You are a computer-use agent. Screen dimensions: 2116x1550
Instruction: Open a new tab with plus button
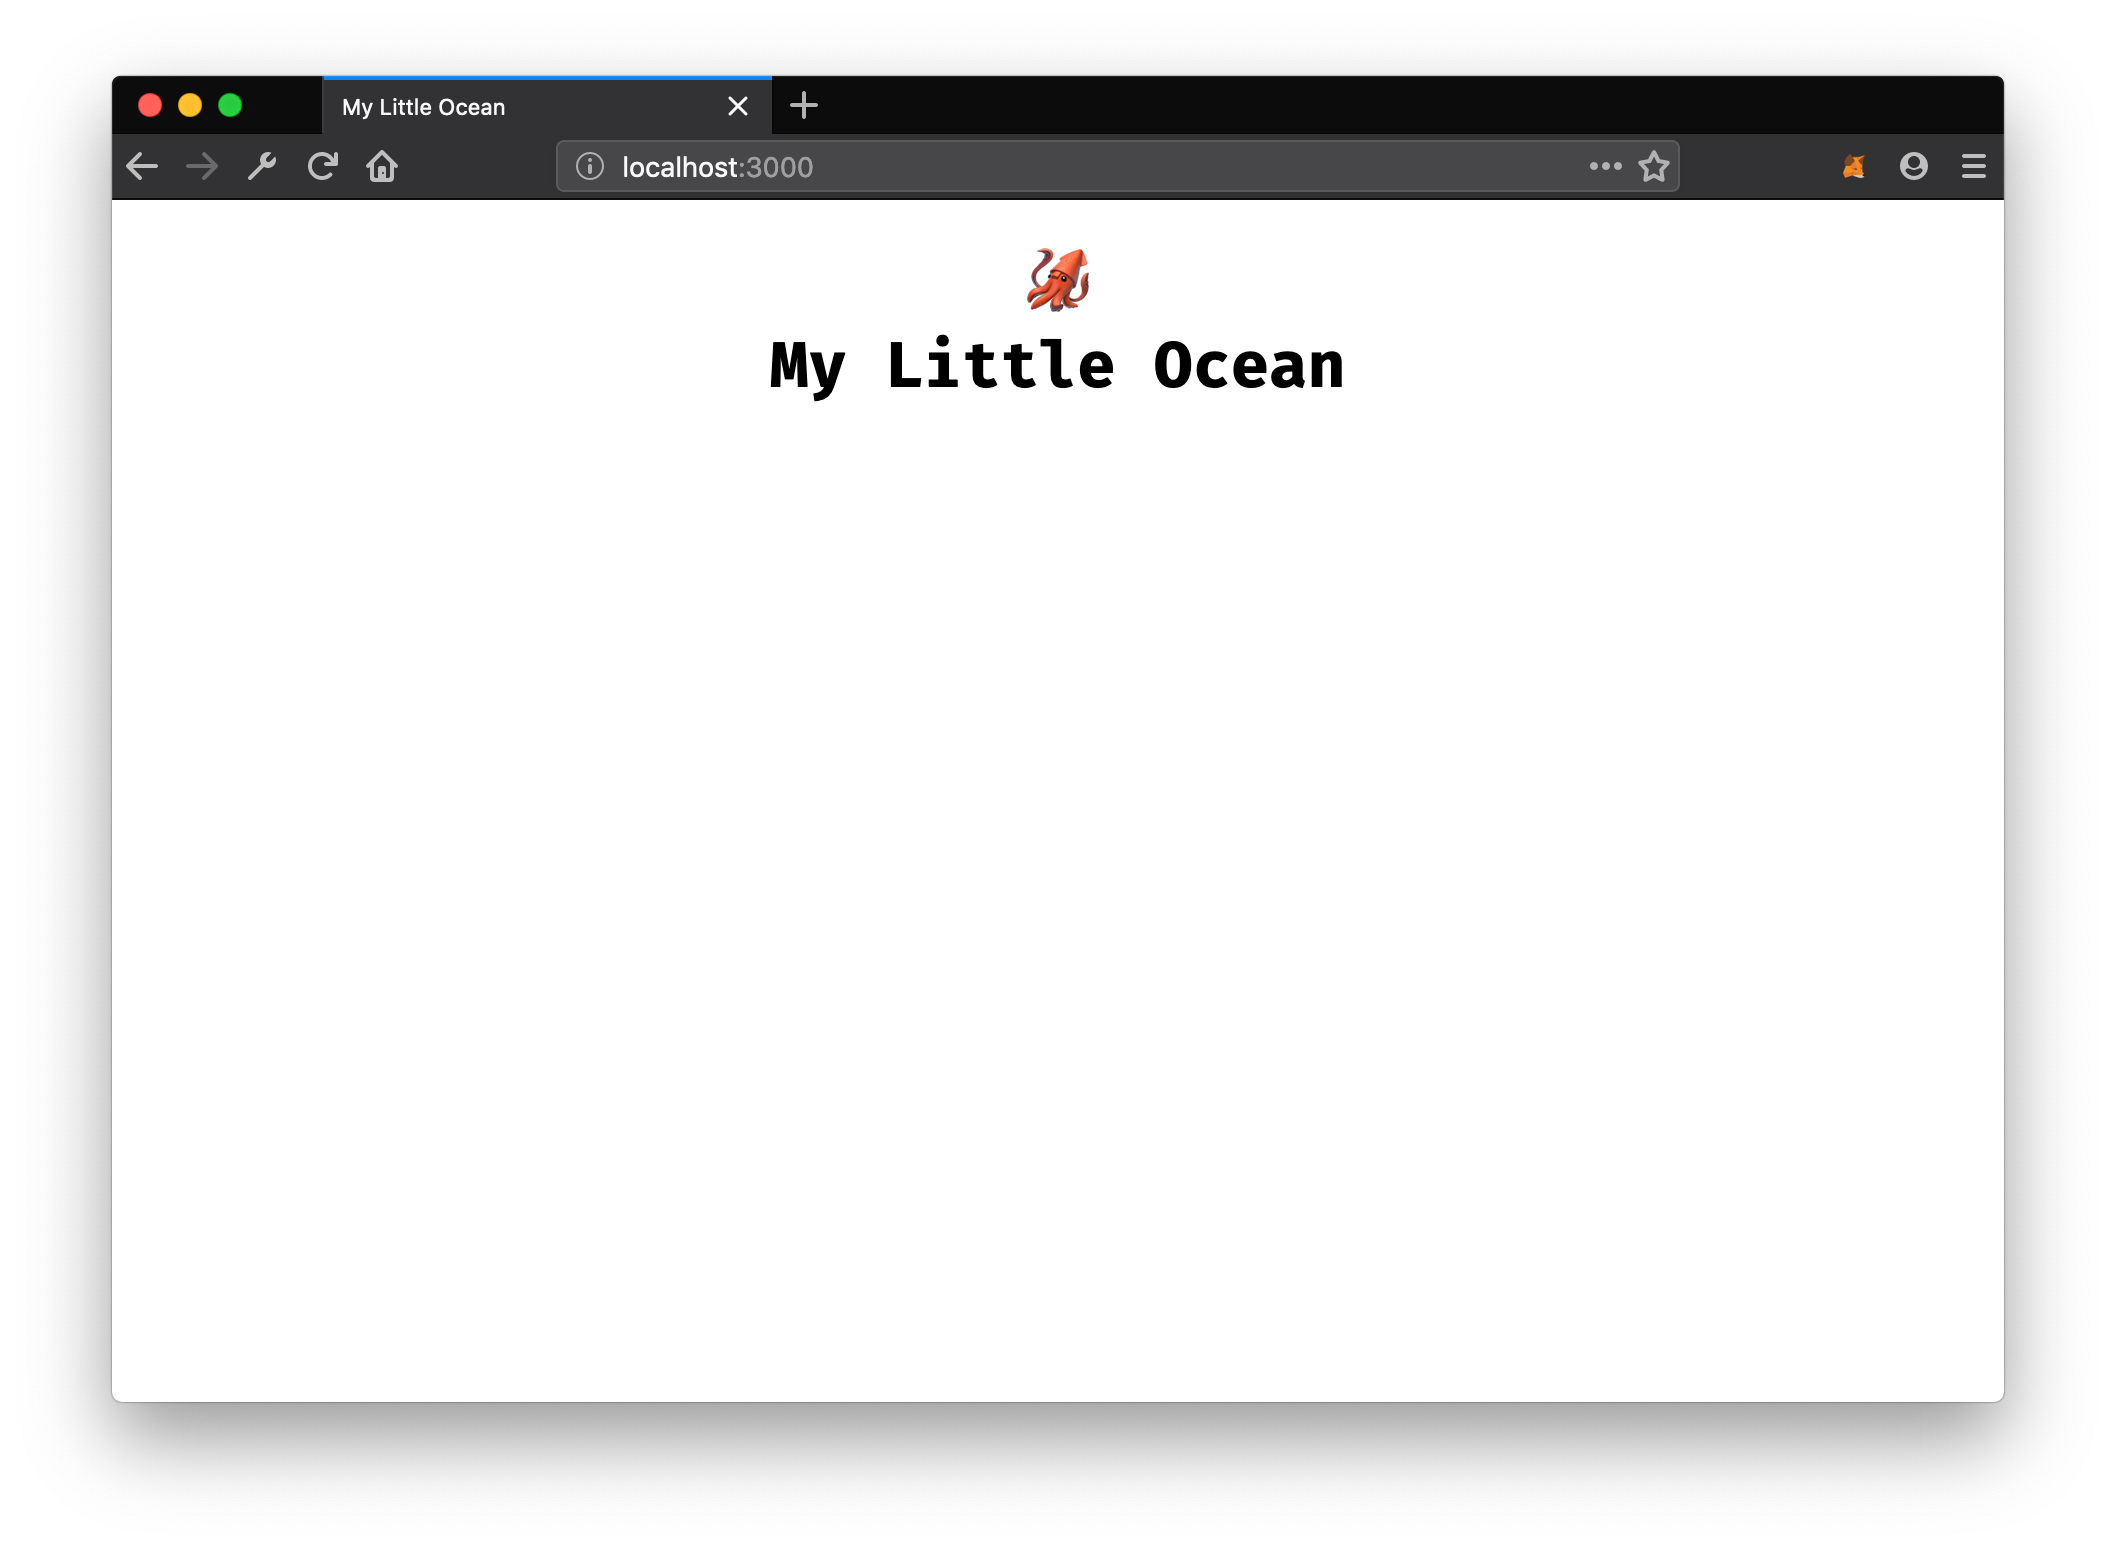(803, 105)
